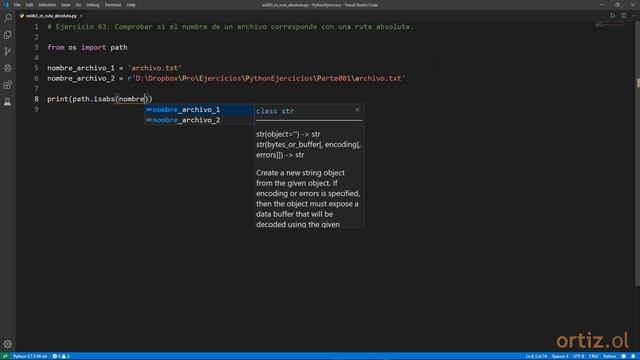Image resolution: width=640 pixels, height=360 pixels.
Task: Split the editor to the right
Action: (x=624, y=16)
